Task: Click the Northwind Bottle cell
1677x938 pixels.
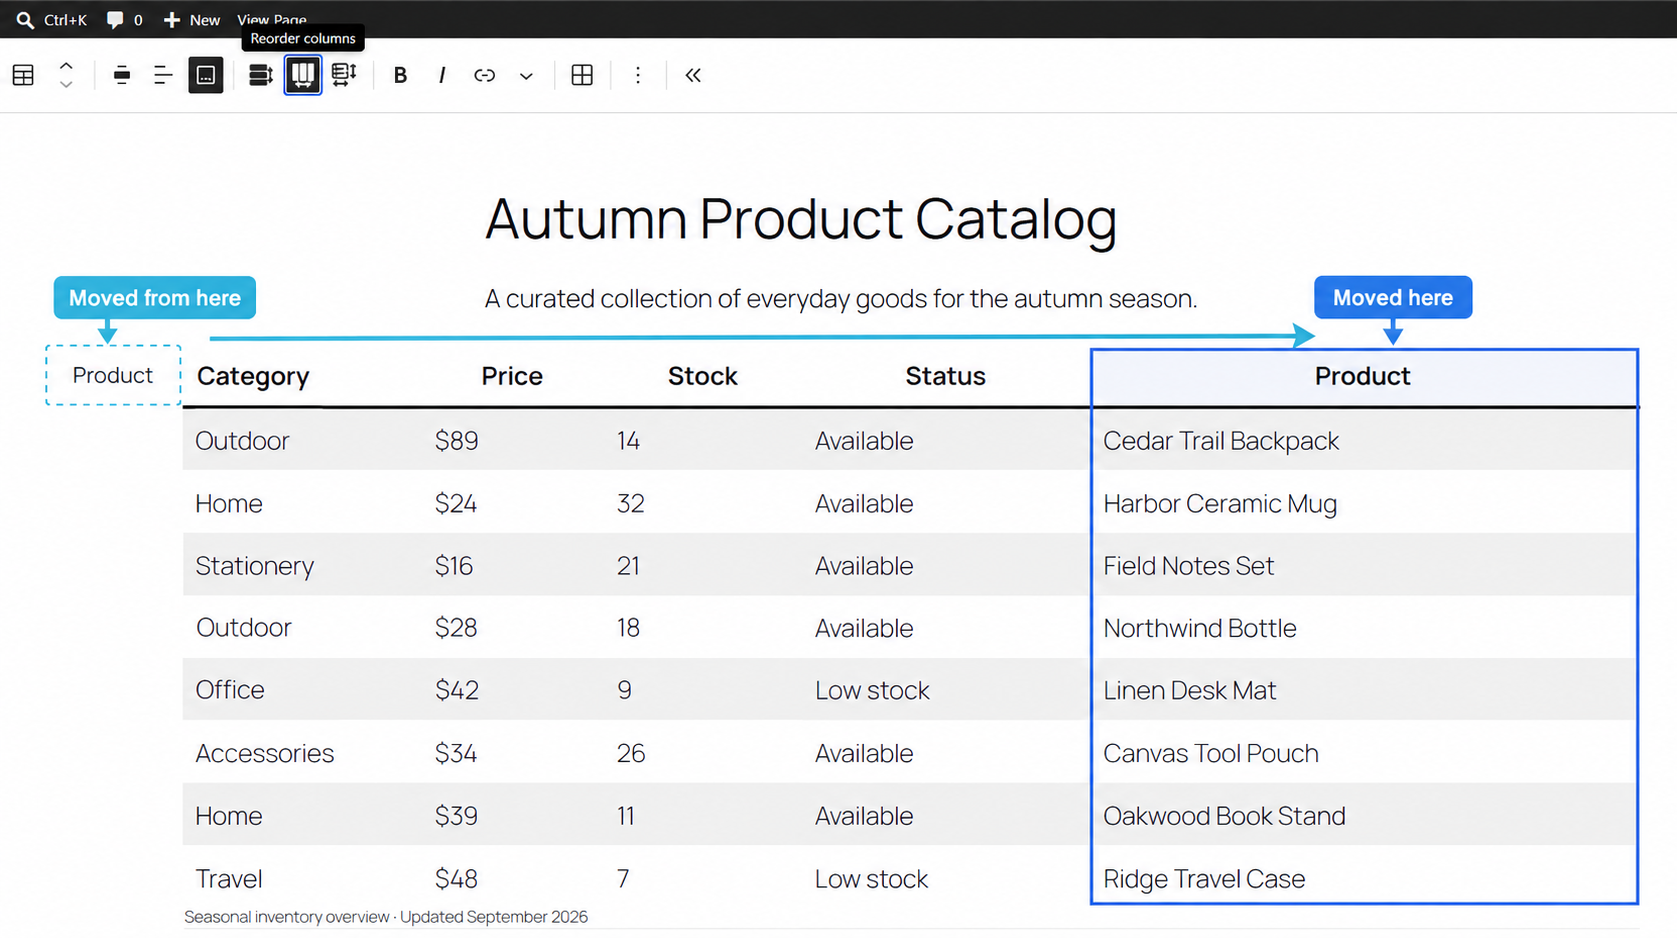Action: [x=1200, y=628]
